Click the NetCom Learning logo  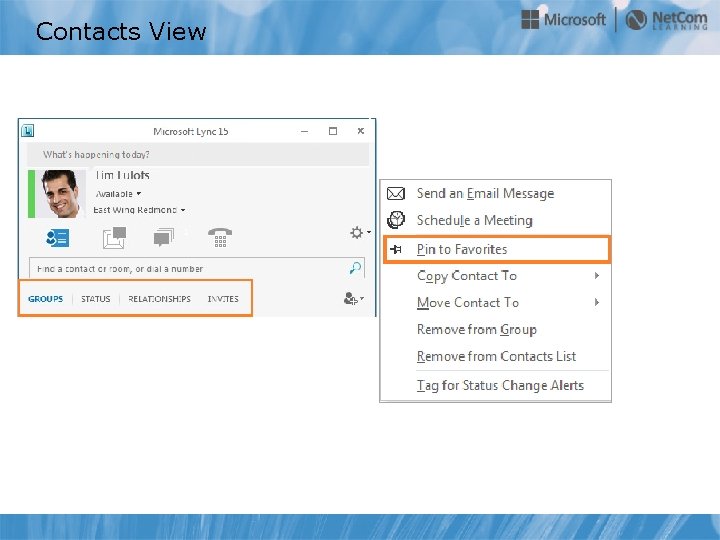[x=667, y=20]
